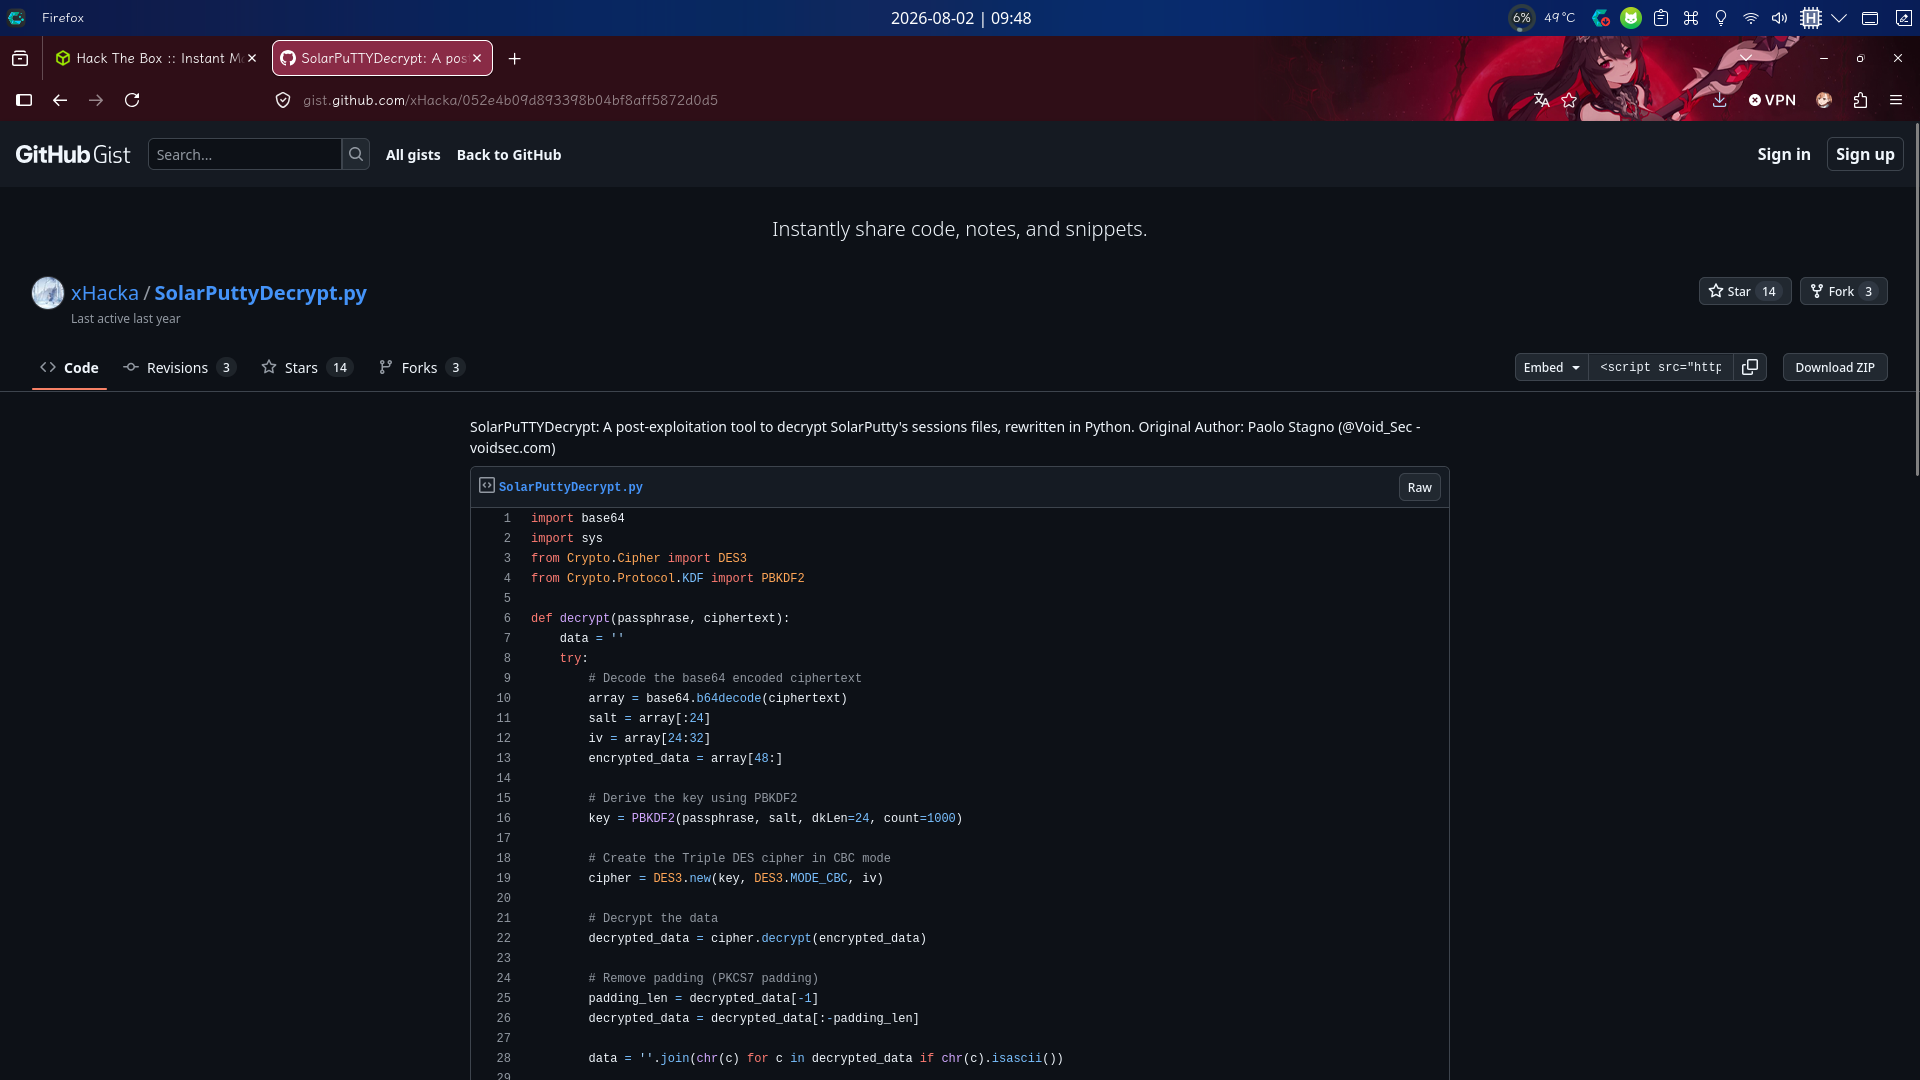Switch to the Stars tab
This screenshot has width=1920, height=1080.
pos(307,368)
